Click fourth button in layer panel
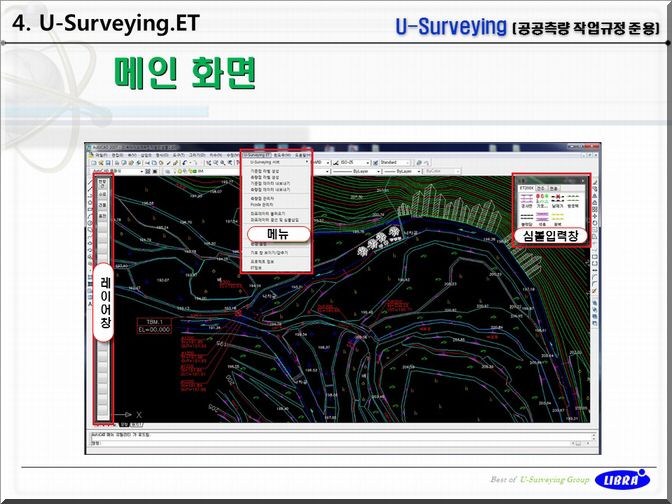 point(102,216)
